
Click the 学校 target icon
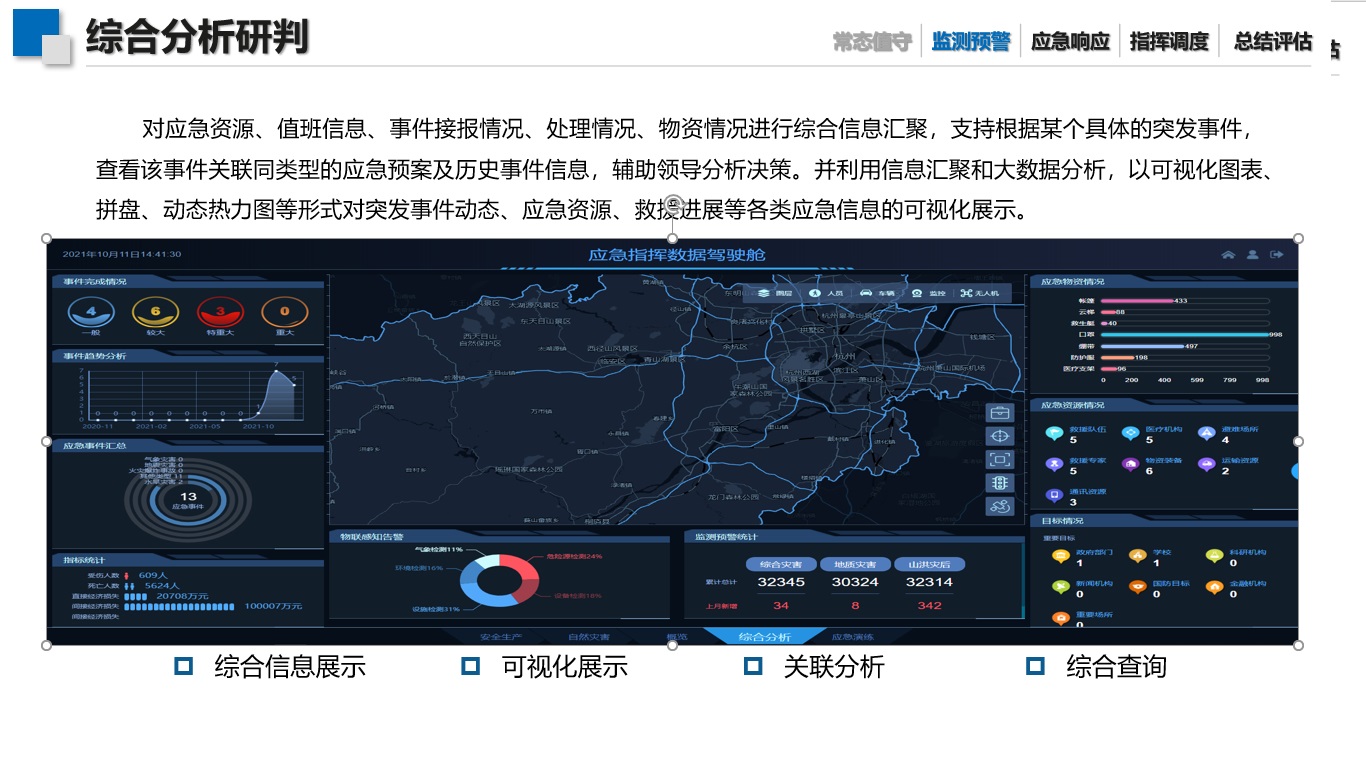tap(1138, 556)
